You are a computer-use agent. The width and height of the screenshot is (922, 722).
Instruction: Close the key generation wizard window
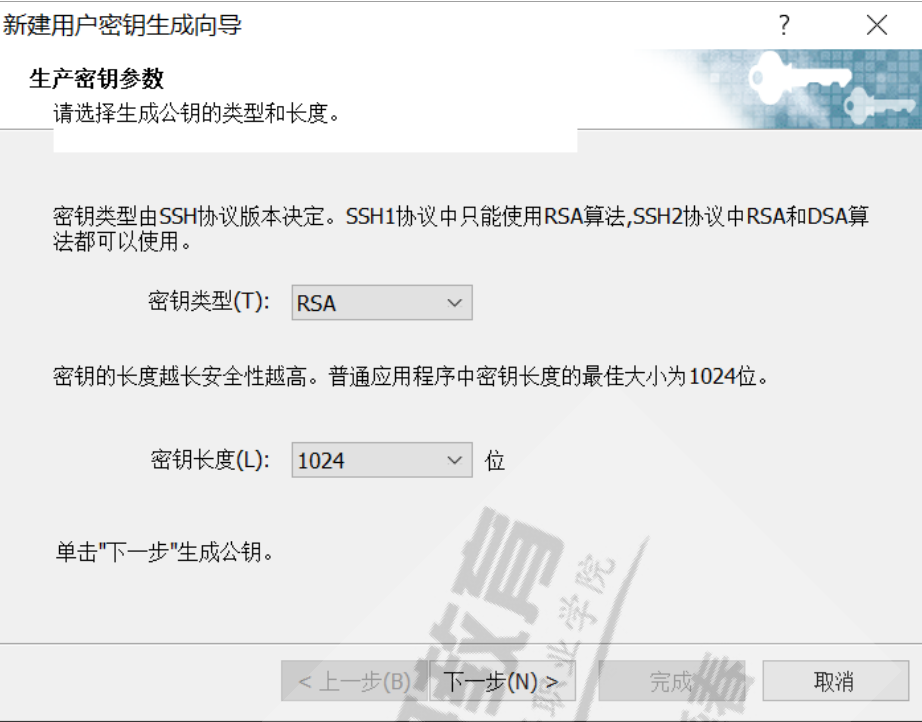(877, 25)
